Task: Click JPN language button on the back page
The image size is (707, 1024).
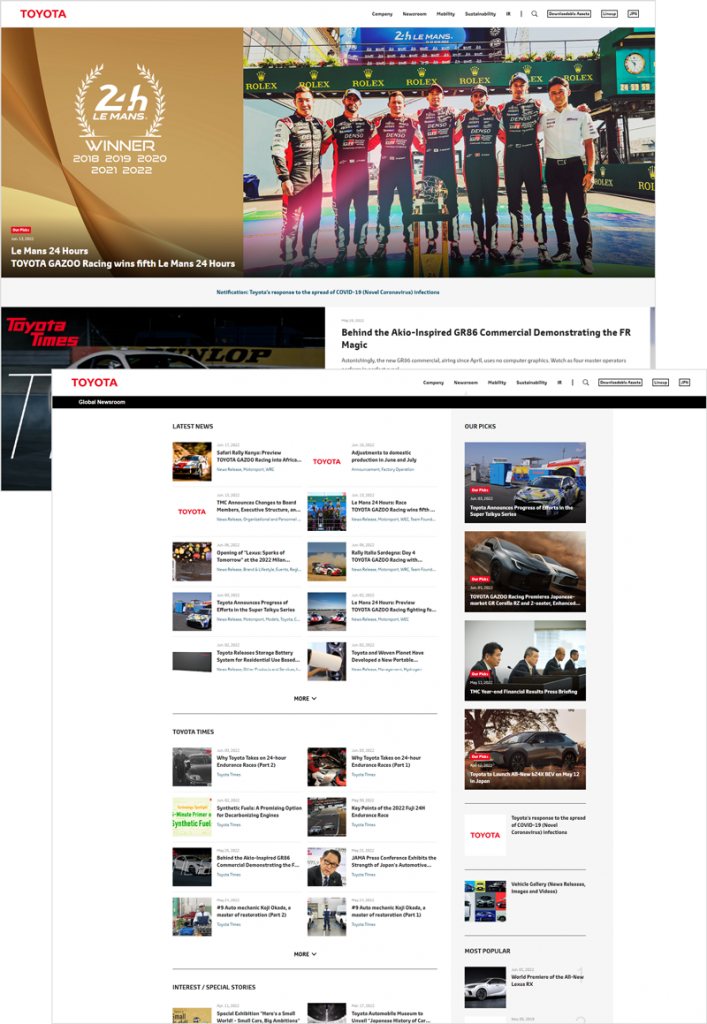Action: tap(633, 14)
